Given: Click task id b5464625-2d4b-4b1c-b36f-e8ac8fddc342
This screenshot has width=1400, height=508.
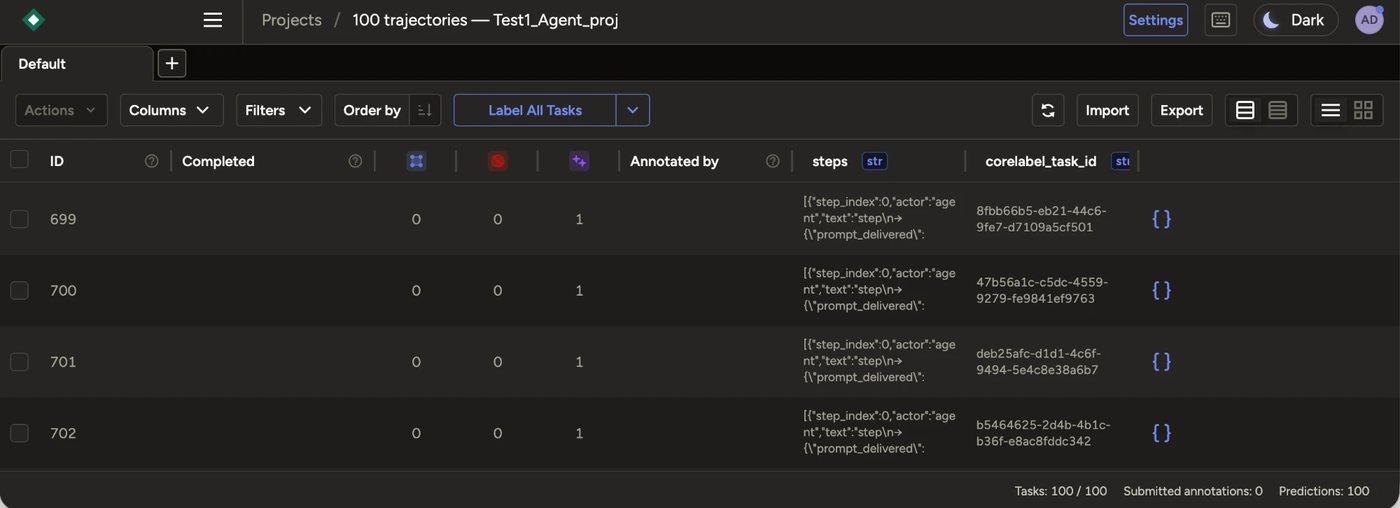Looking at the screenshot, I should 1043,433.
